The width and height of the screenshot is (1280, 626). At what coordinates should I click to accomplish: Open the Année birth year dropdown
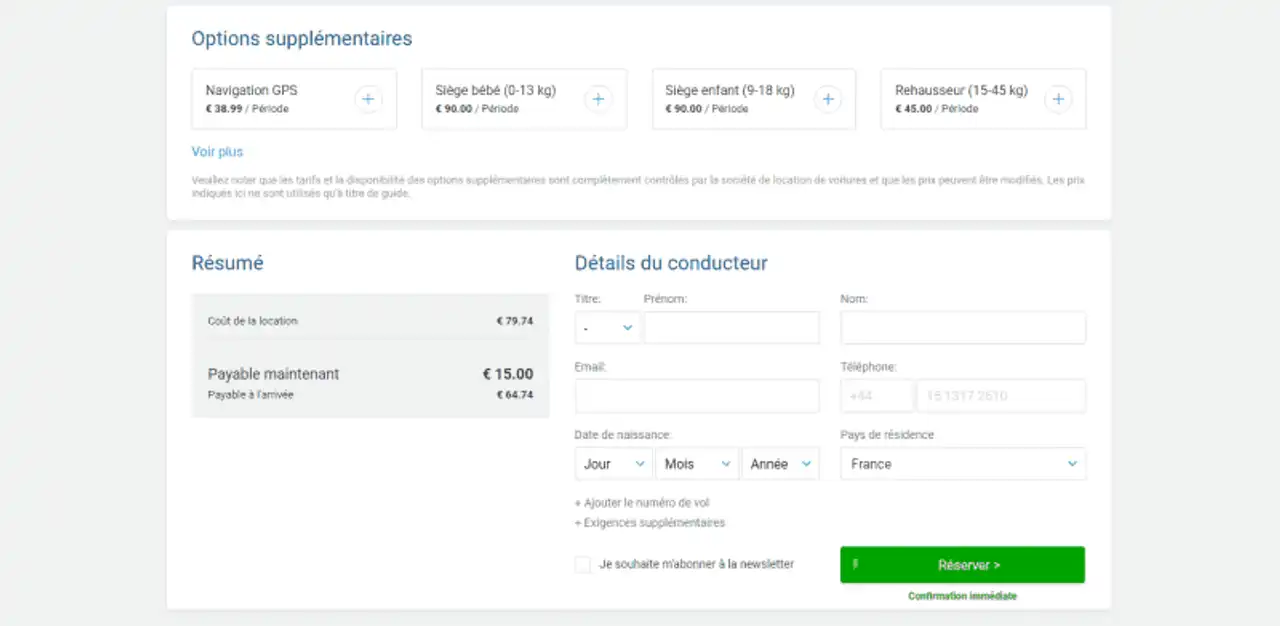coord(780,464)
